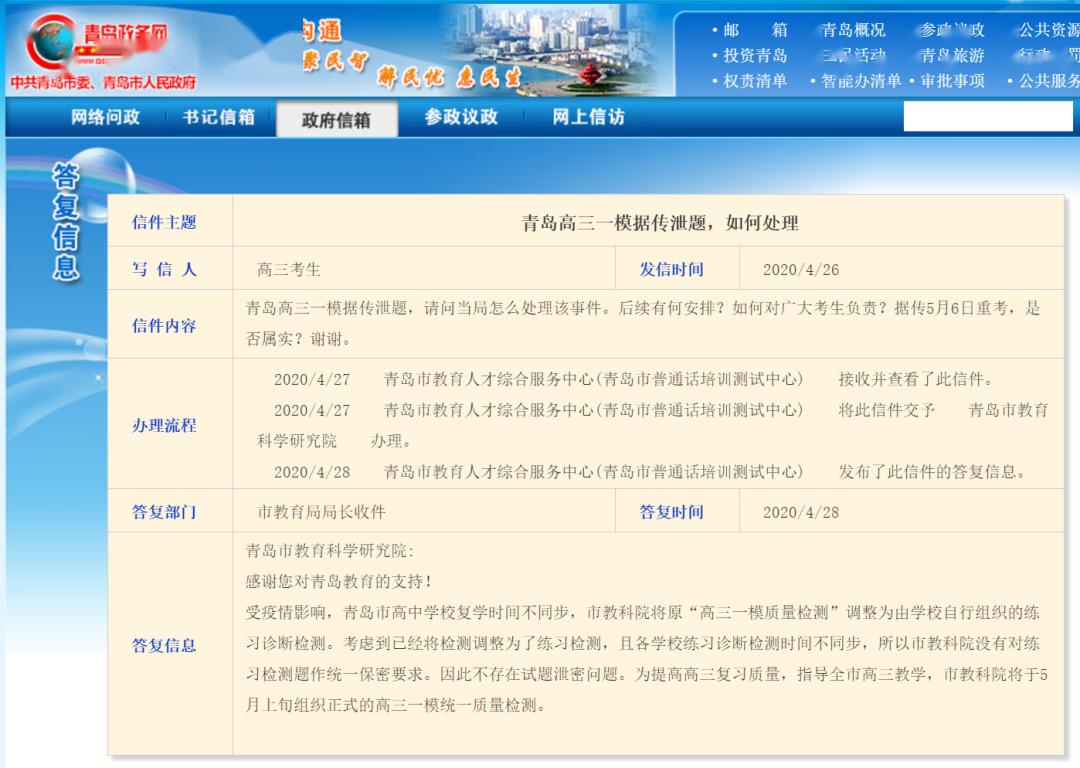The width and height of the screenshot is (1080, 768).
Task: Go to the 参政议政 navigation tab
Action: click(x=461, y=117)
